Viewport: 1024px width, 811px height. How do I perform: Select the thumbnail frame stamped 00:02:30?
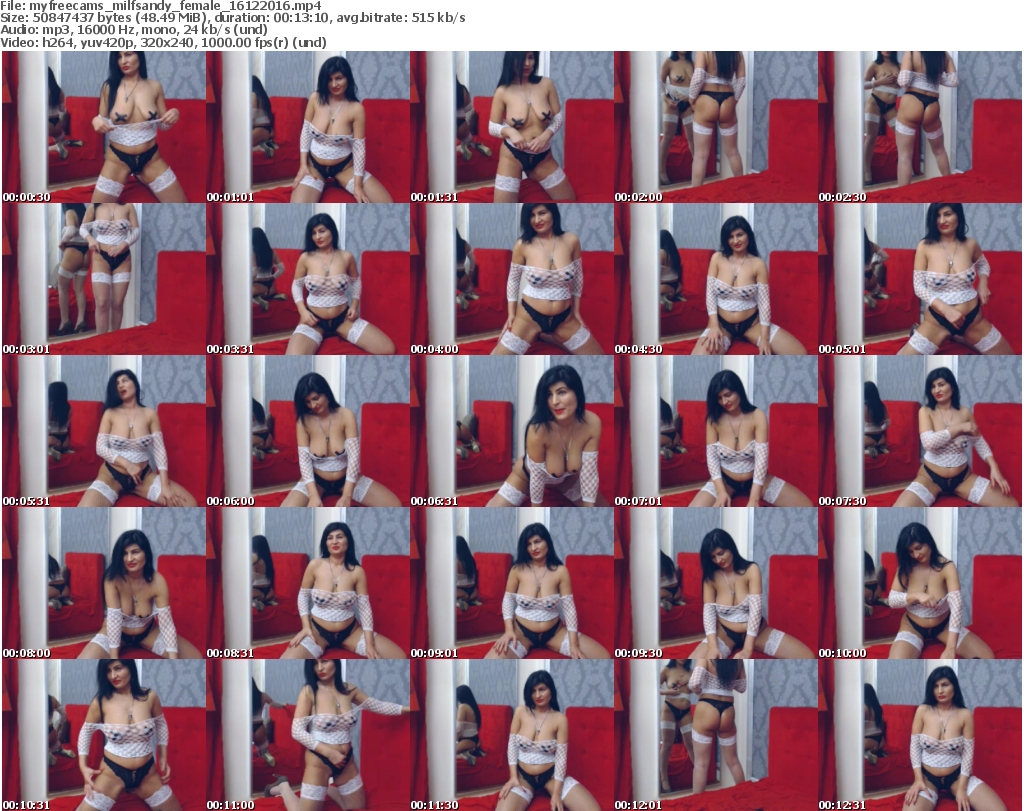click(x=920, y=127)
